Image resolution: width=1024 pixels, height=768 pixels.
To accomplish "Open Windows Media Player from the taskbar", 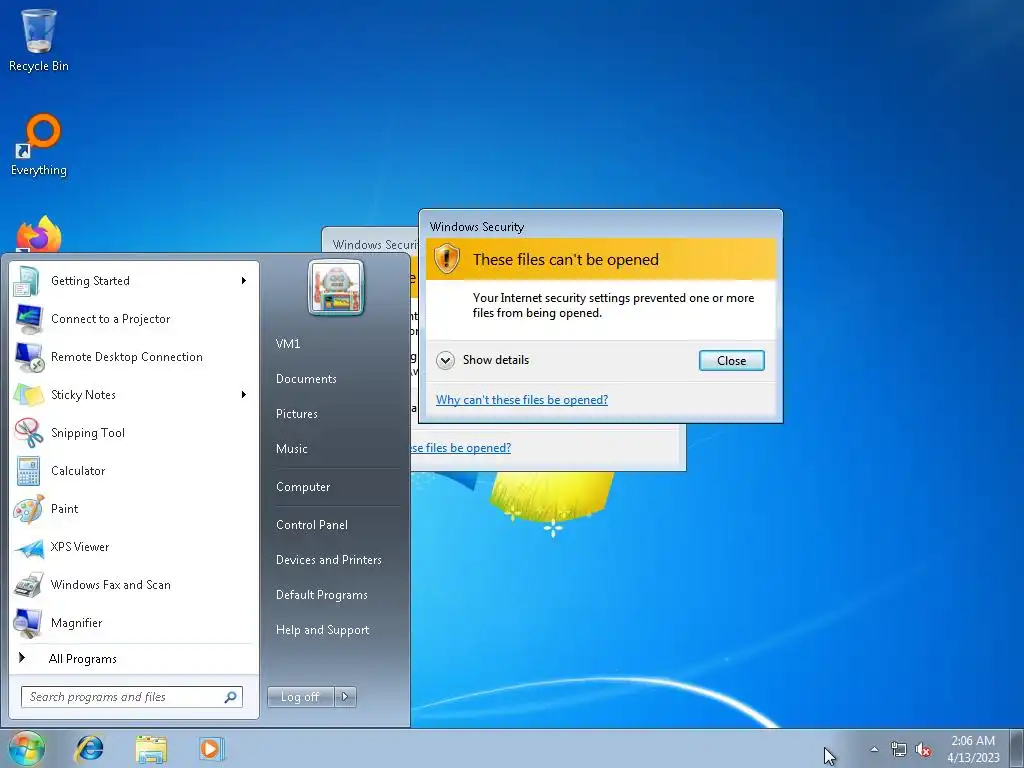I will pos(212,748).
